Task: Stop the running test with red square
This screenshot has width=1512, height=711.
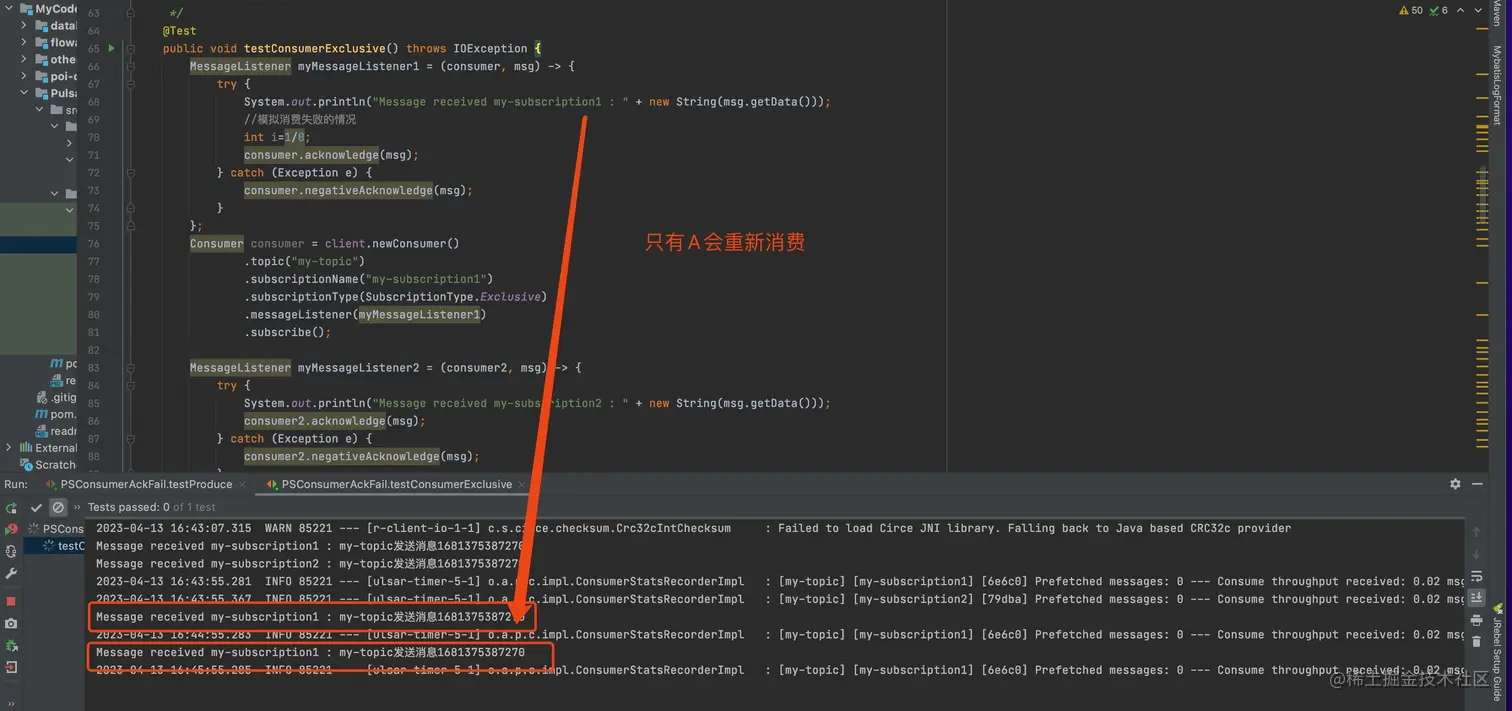Action: coord(11,601)
